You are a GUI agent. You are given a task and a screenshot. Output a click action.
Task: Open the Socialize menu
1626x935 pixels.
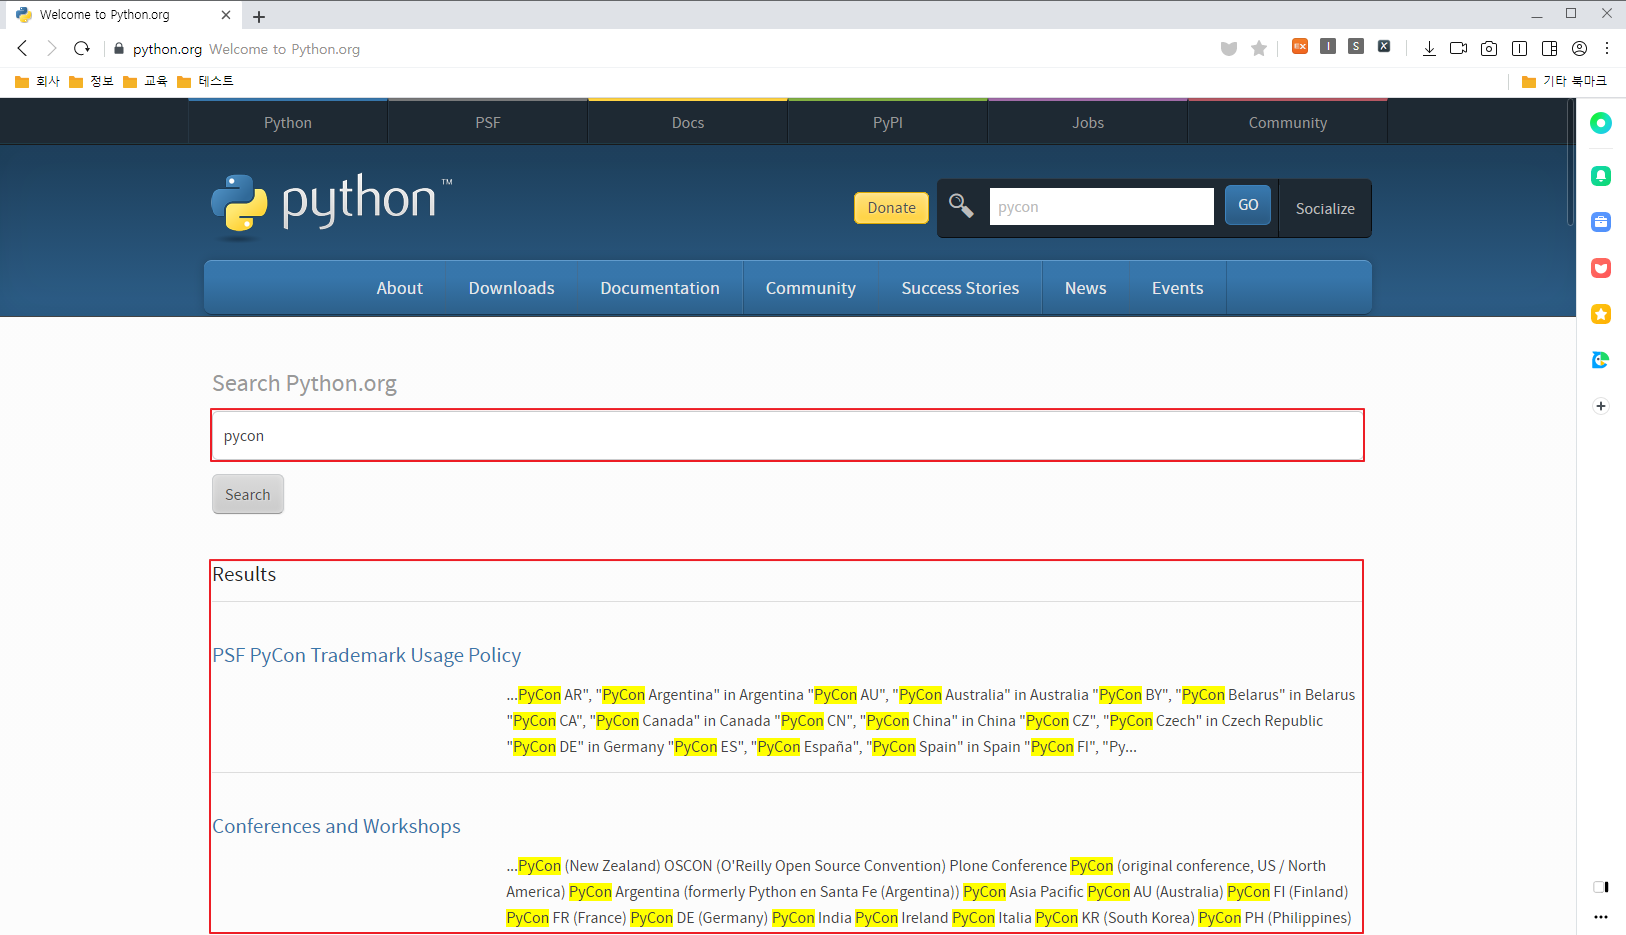1325,208
